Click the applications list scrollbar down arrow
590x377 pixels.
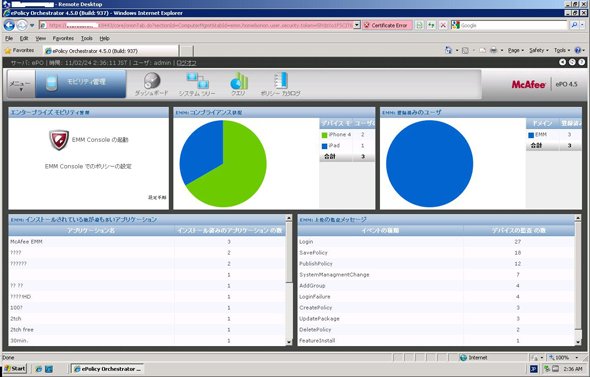point(289,342)
